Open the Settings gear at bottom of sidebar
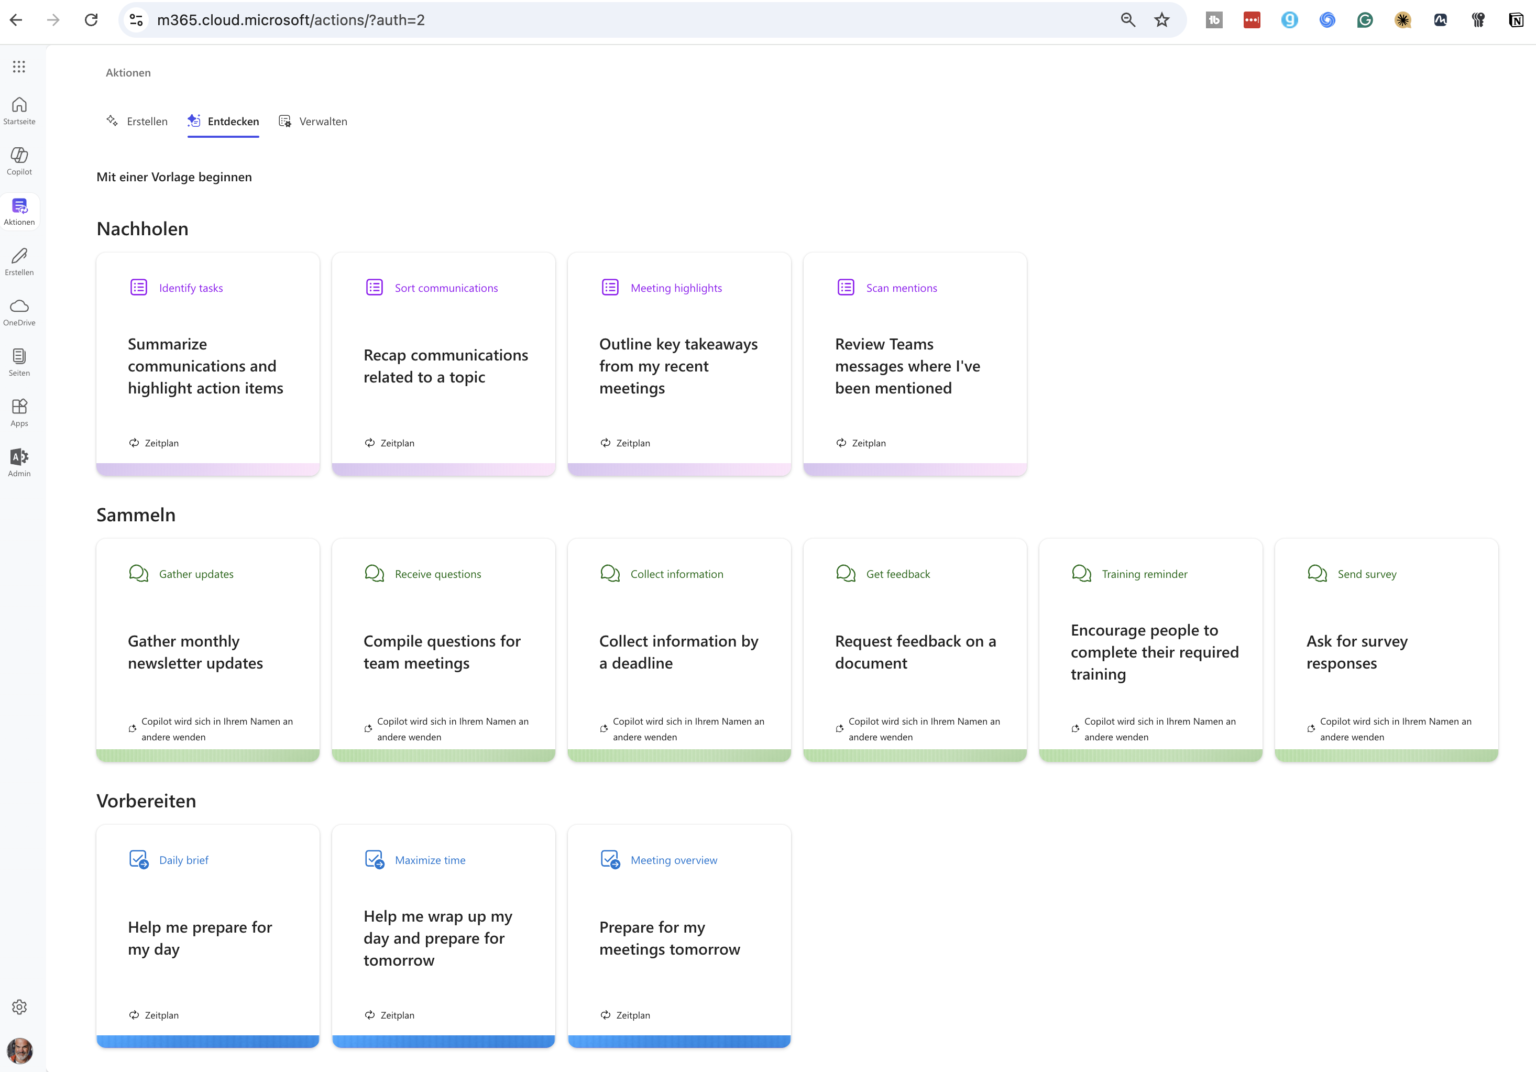The height and width of the screenshot is (1072, 1536). click(x=19, y=1007)
